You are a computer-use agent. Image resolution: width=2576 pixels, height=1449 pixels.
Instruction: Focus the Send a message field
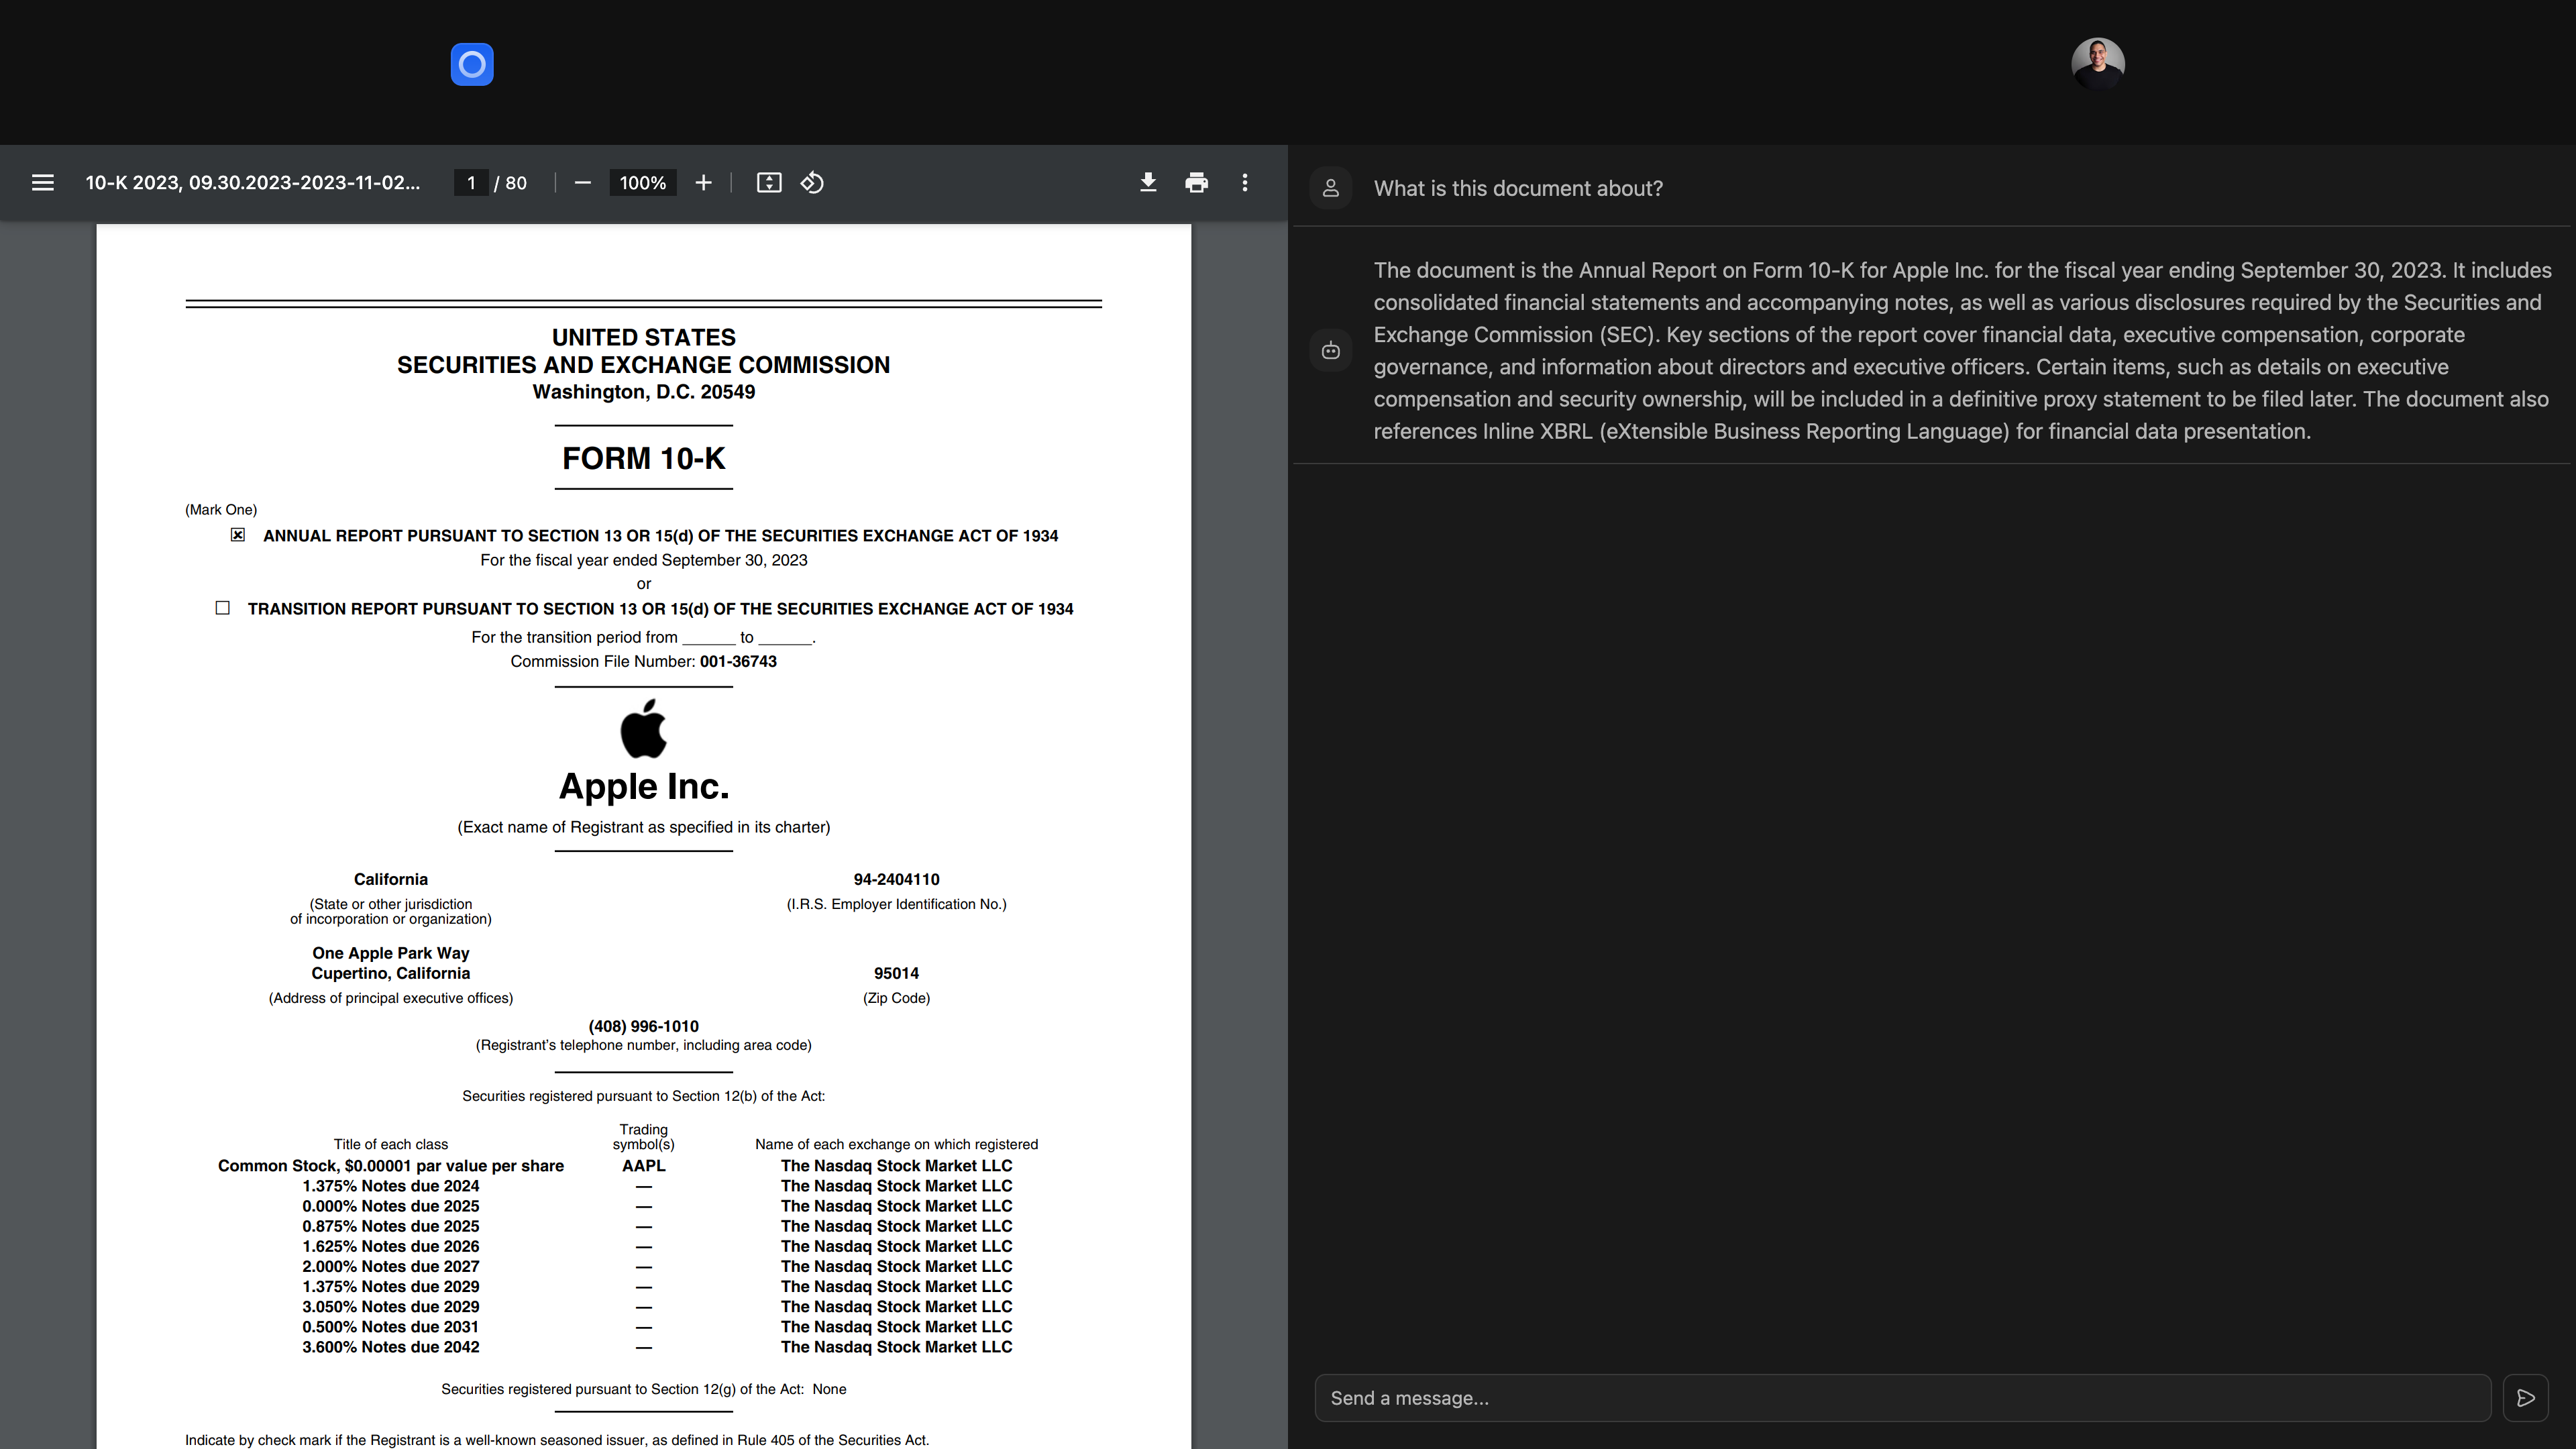tap(1900, 1398)
